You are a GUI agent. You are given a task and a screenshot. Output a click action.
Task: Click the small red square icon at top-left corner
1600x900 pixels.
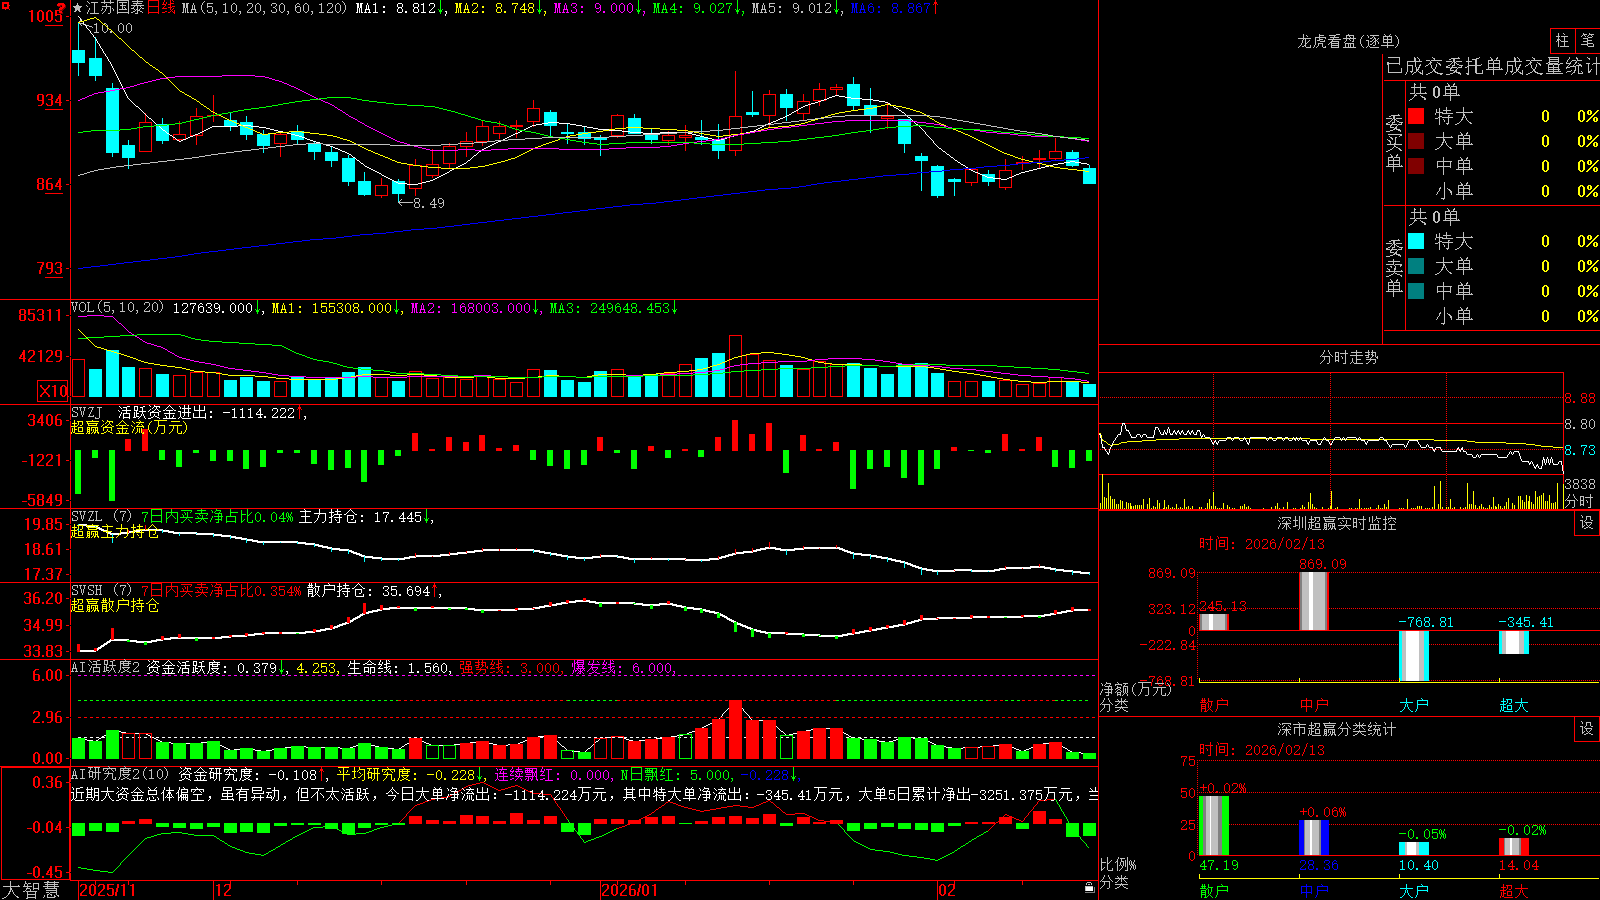[4, 4]
